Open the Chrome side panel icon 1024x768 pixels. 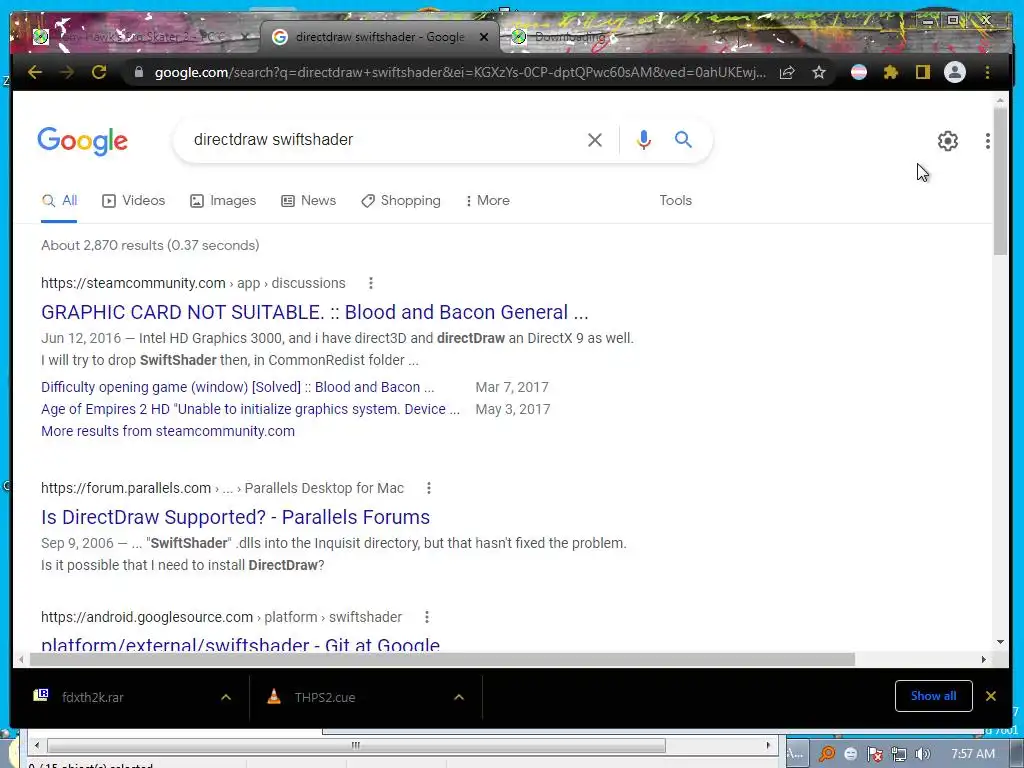(x=922, y=72)
